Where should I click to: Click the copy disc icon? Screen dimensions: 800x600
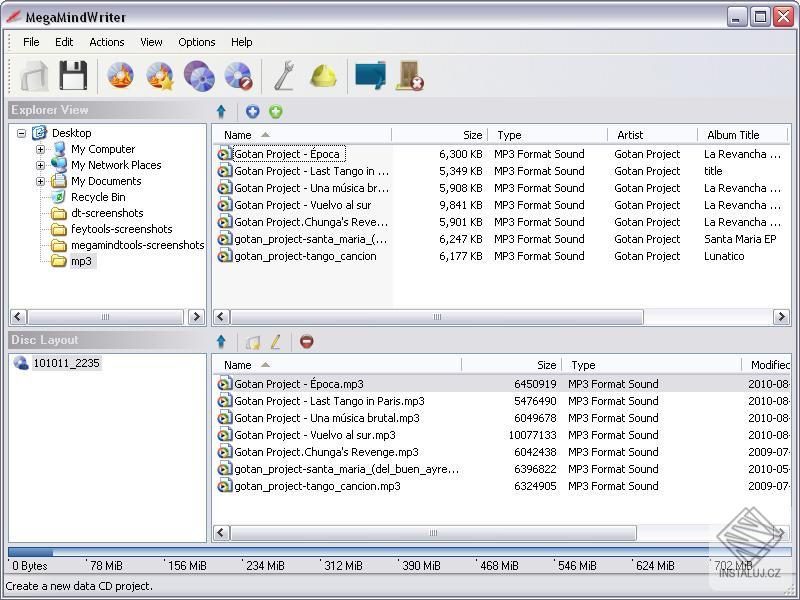199,76
